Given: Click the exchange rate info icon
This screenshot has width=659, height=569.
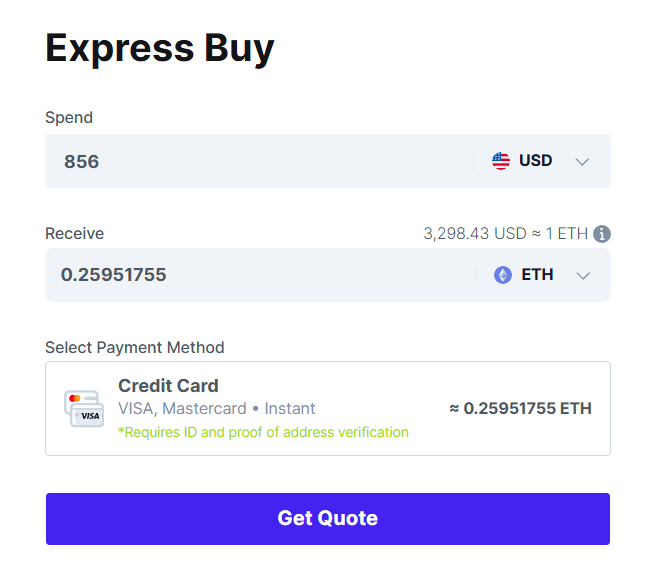Looking at the screenshot, I should 602,234.
